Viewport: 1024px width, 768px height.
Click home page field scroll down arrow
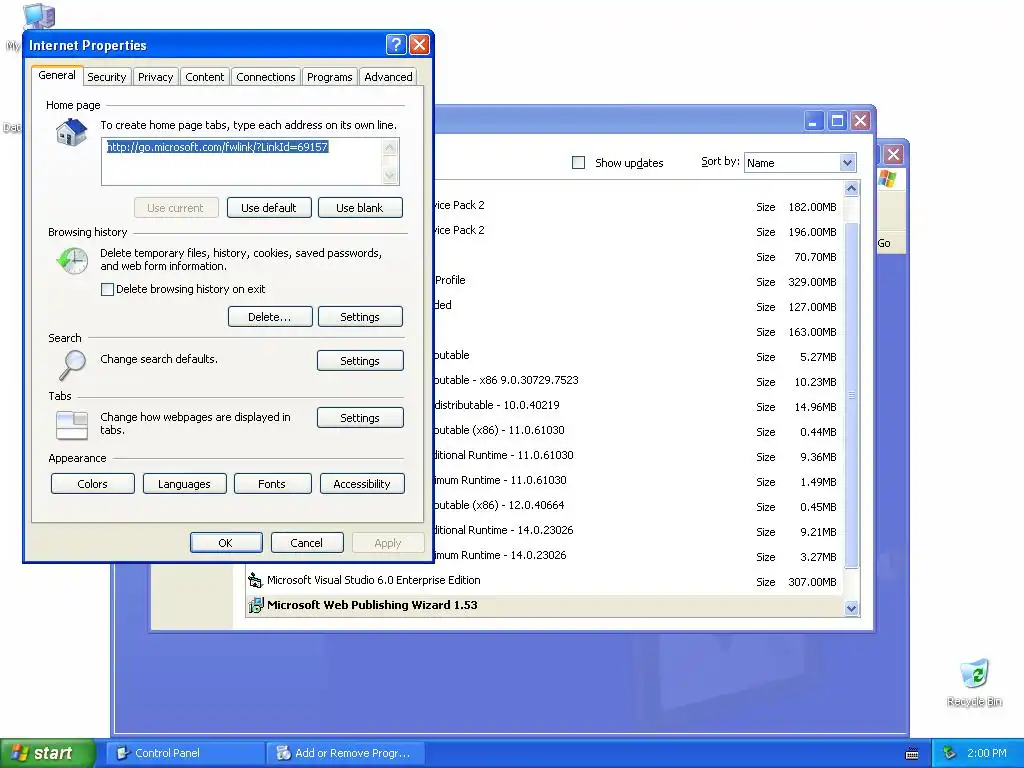coord(390,175)
